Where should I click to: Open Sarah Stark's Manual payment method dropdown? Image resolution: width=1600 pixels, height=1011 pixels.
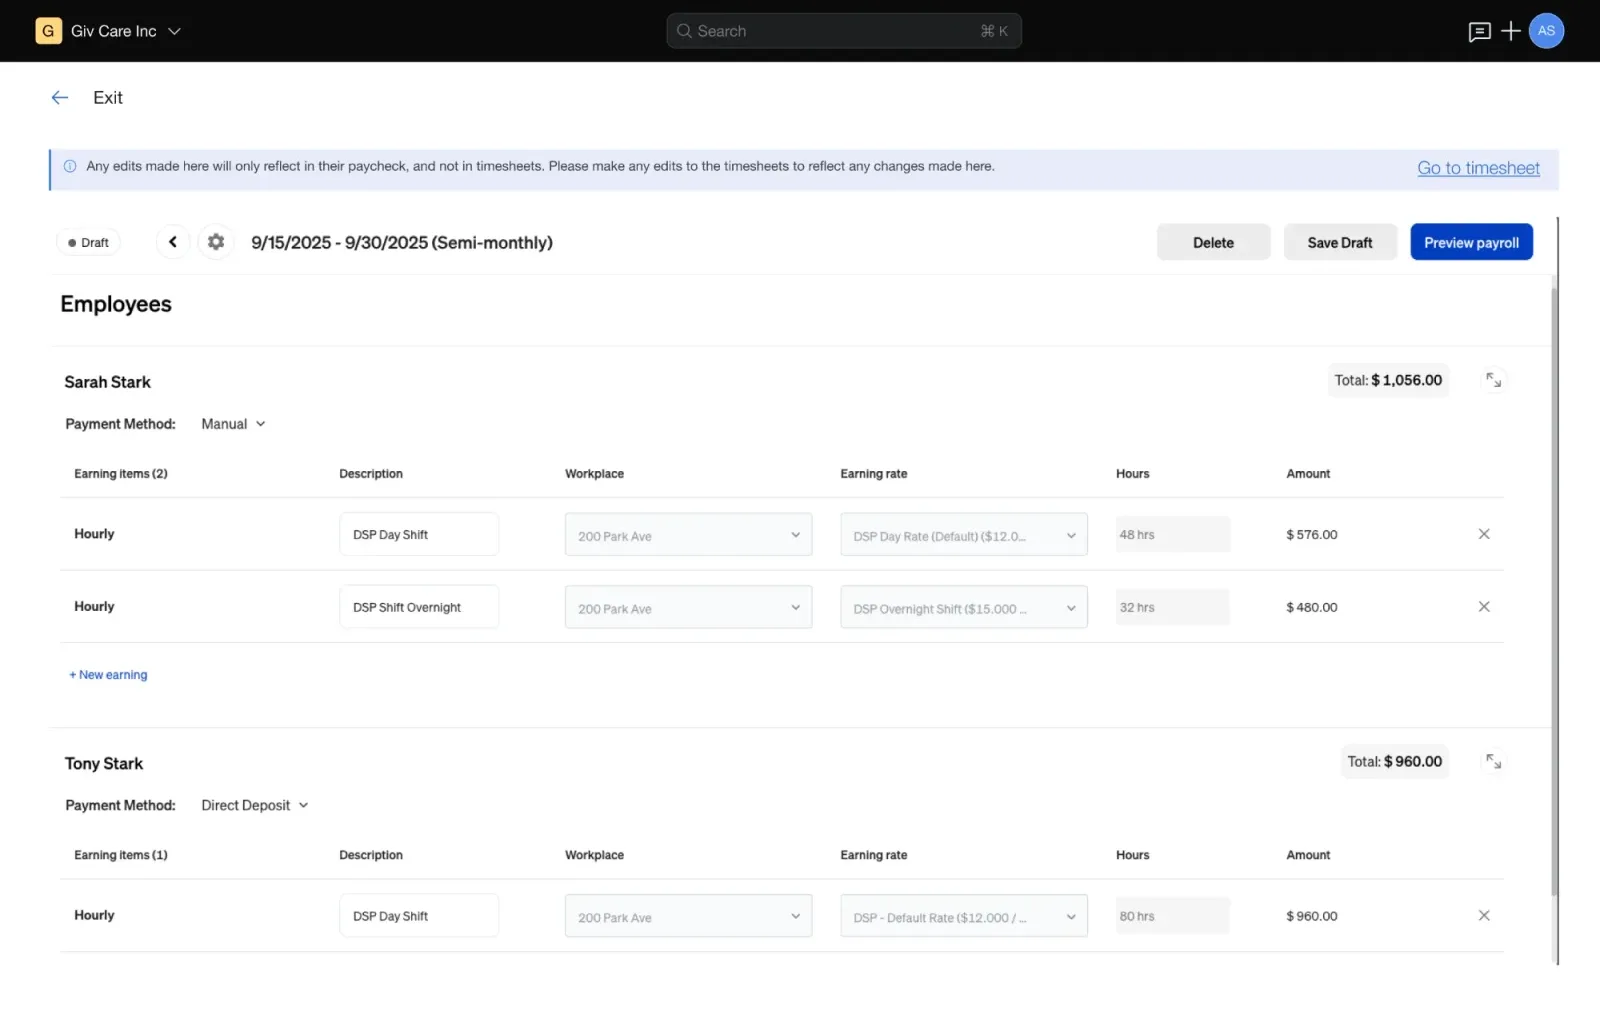tap(234, 424)
